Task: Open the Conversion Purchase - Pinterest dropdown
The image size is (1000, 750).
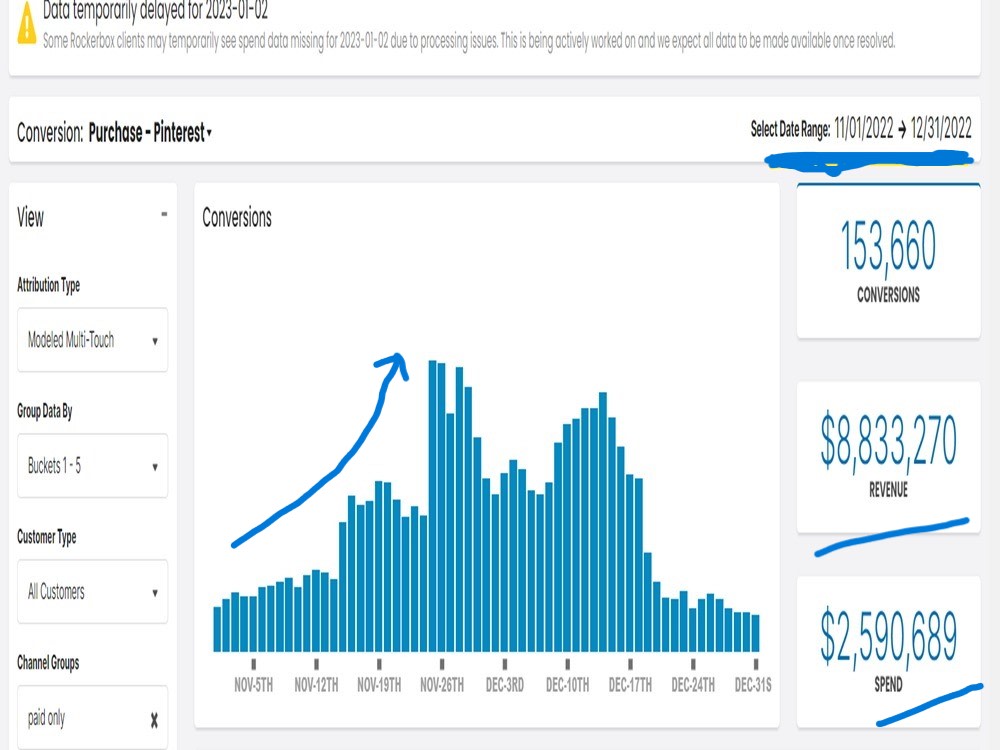Action: pos(150,132)
